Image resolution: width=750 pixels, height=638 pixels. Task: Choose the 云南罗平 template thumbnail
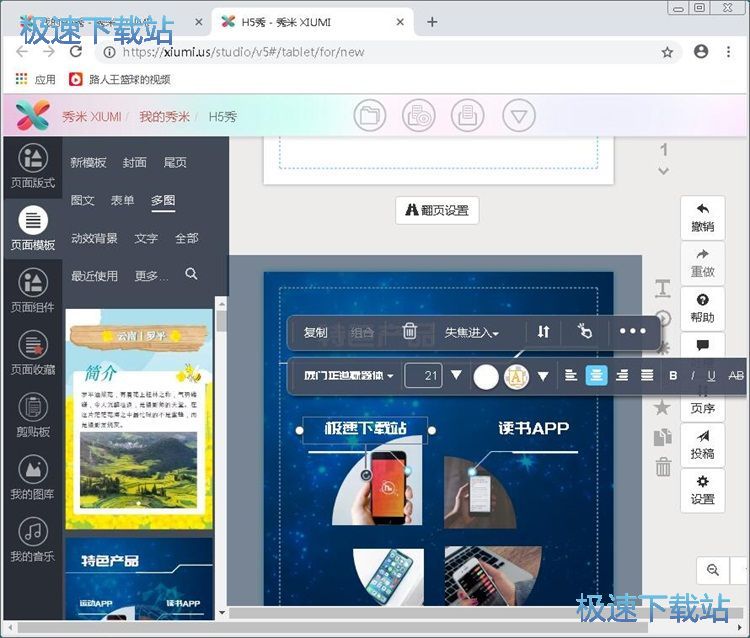(x=139, y=419)
